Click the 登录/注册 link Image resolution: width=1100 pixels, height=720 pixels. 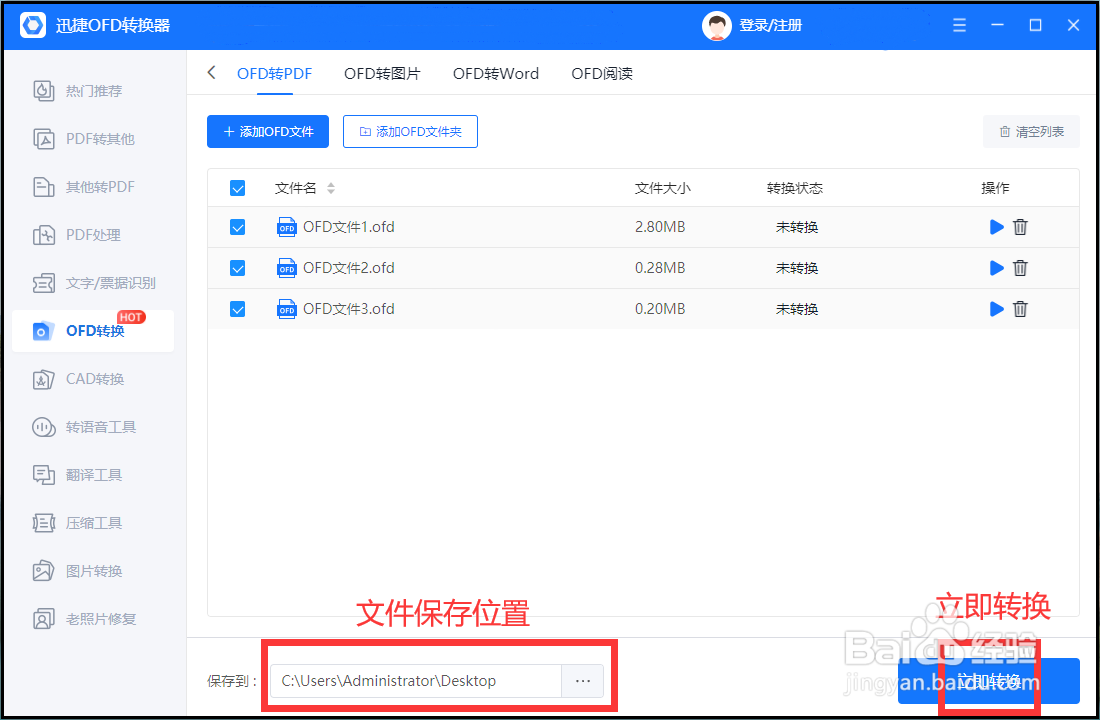click(770, 26)
